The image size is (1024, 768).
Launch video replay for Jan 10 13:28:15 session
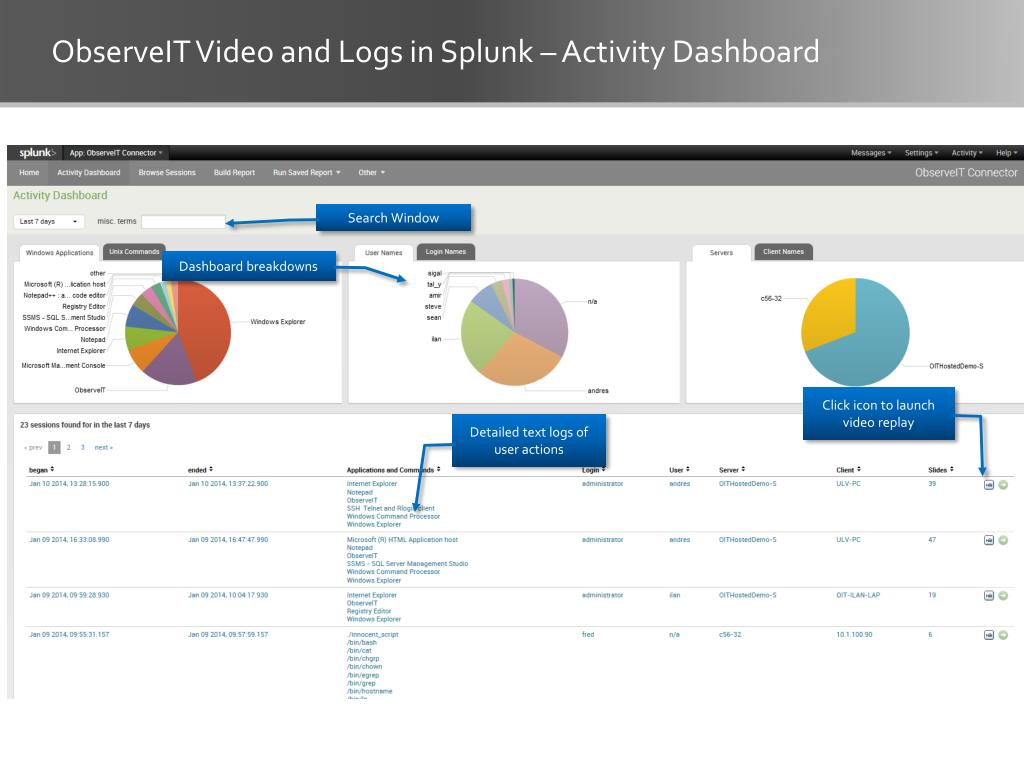pyautogui.click(x=989, y=485)
